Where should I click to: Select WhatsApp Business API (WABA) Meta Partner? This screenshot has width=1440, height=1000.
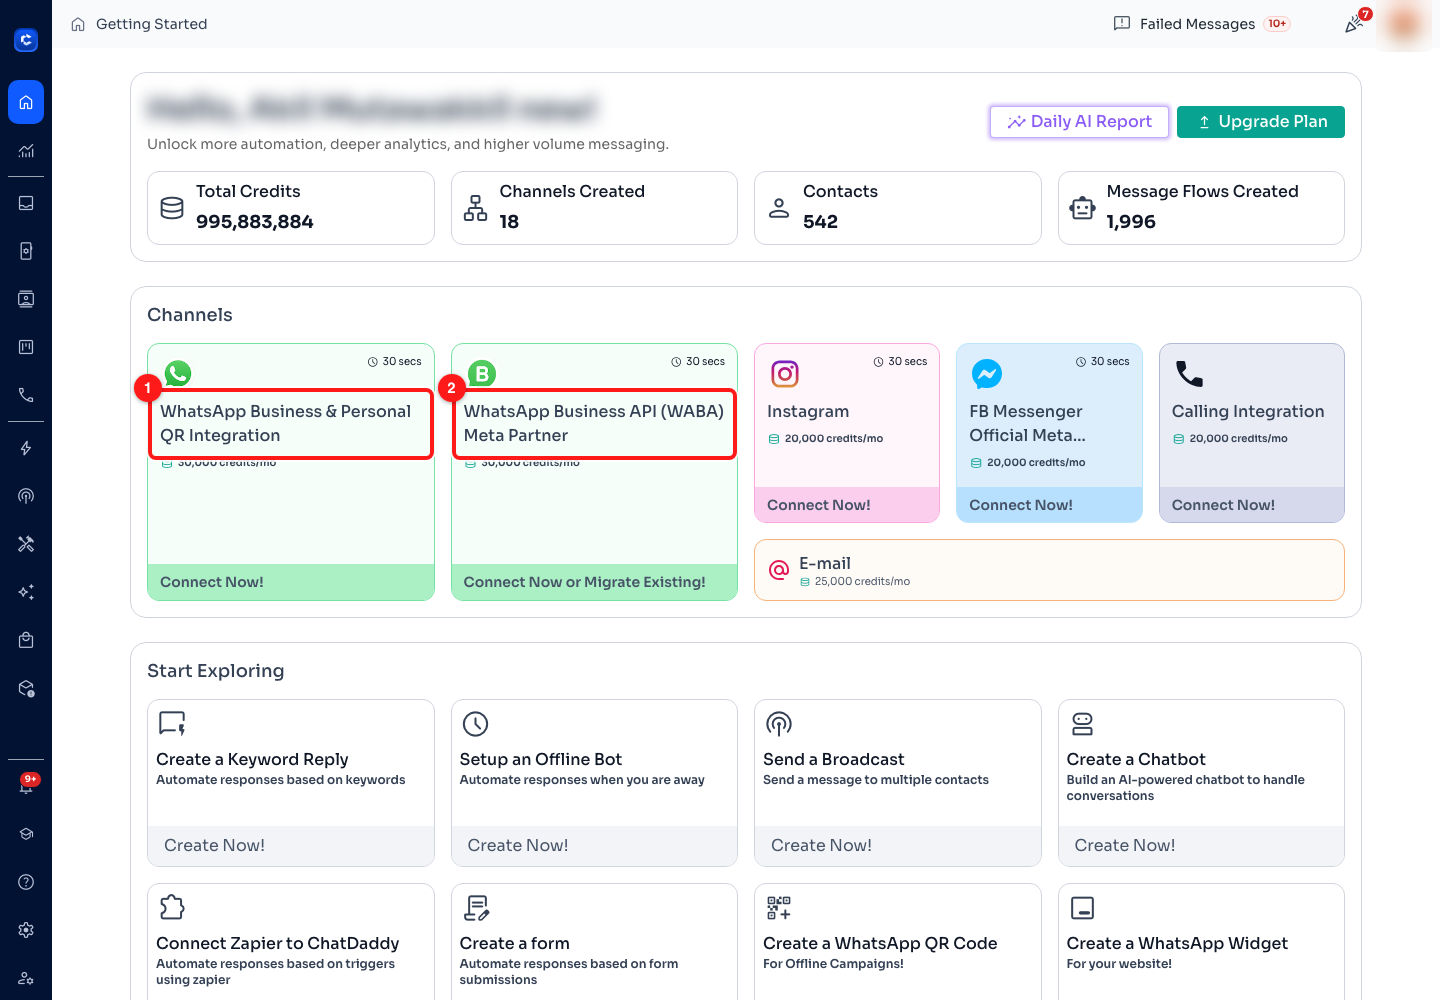pyautogui.click(x=594, y=423)
